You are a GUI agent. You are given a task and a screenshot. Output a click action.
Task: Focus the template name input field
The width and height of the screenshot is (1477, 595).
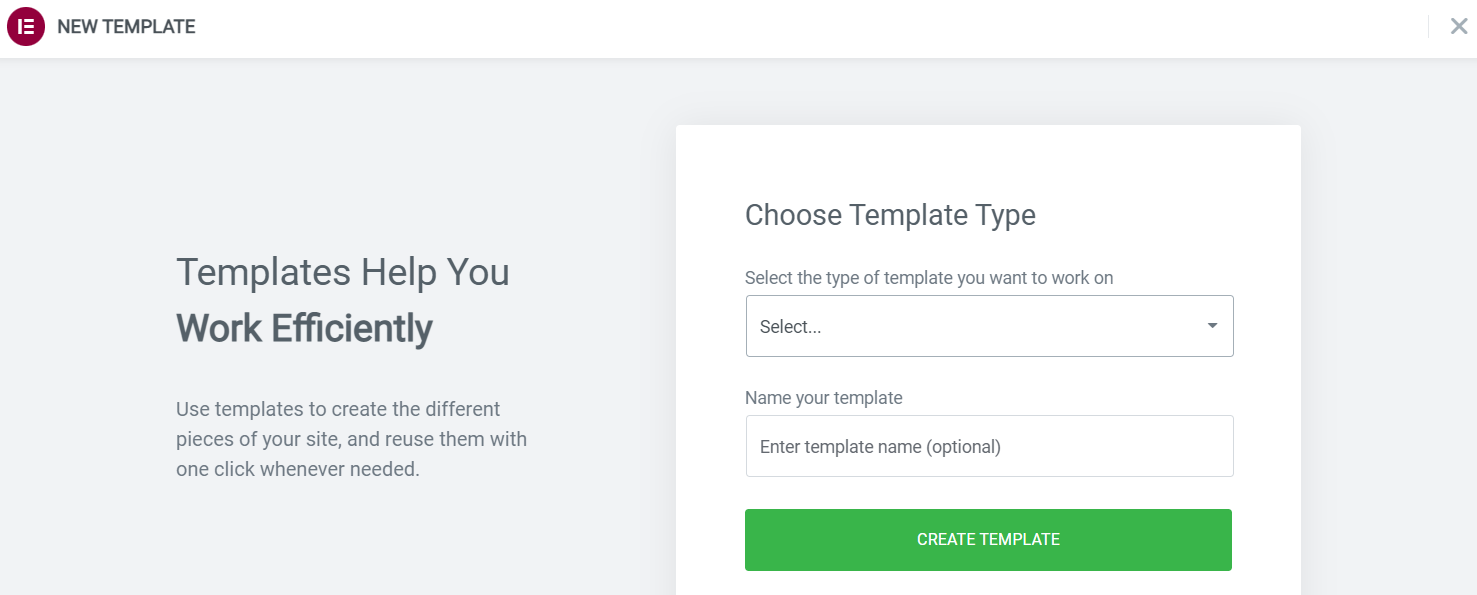click(989, 446)
